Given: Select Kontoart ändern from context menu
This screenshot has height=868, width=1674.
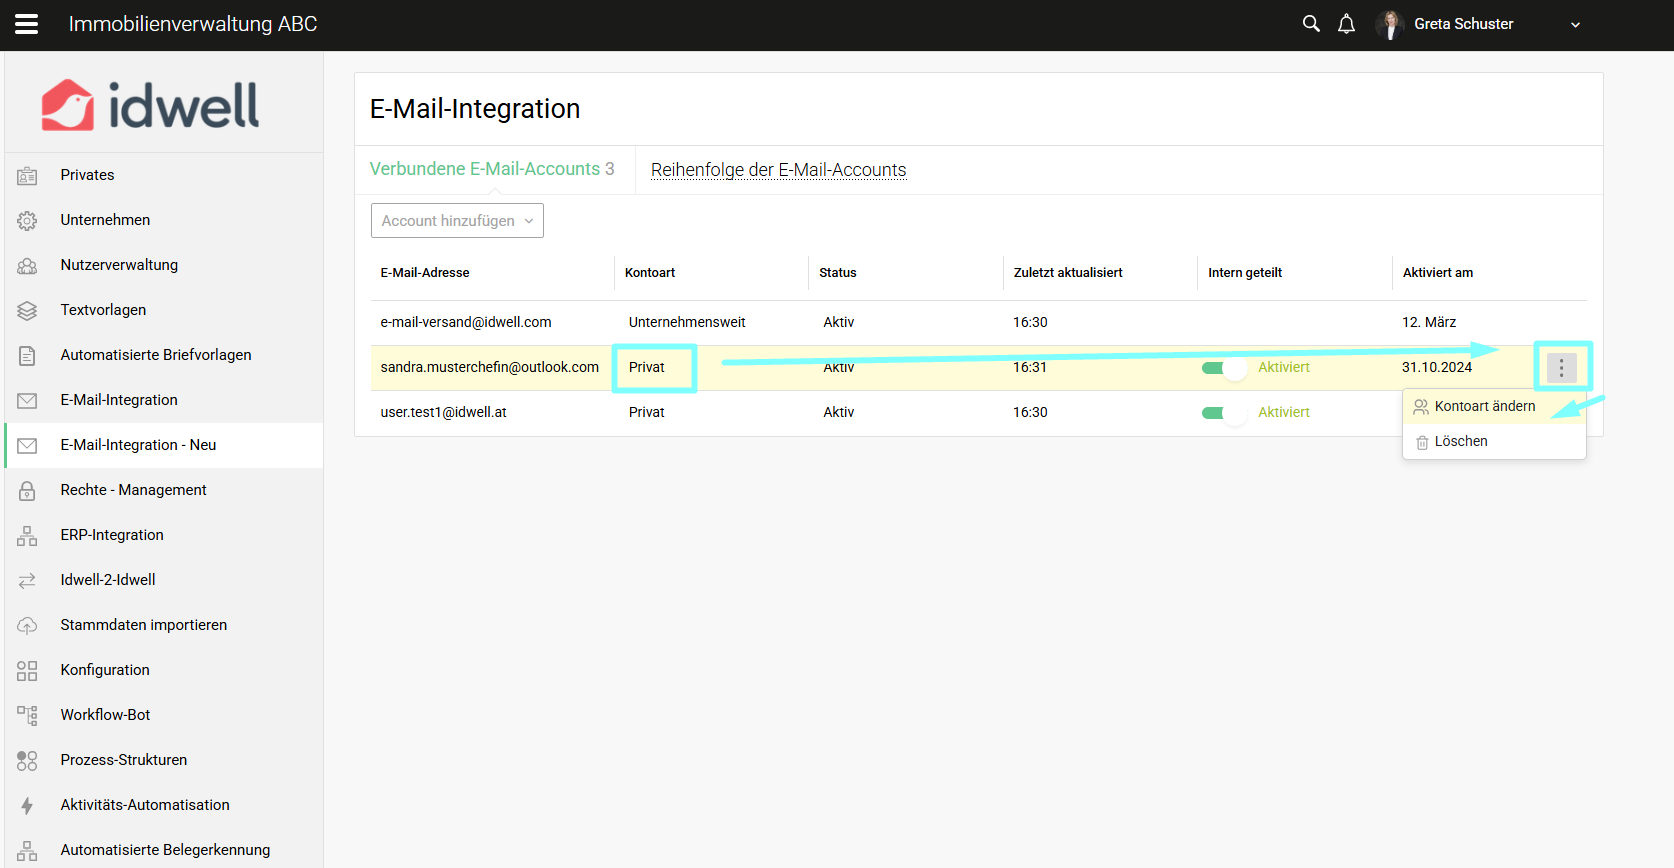Looking at the screenshot, I should pyautogui.click(x=1484, y=406).
